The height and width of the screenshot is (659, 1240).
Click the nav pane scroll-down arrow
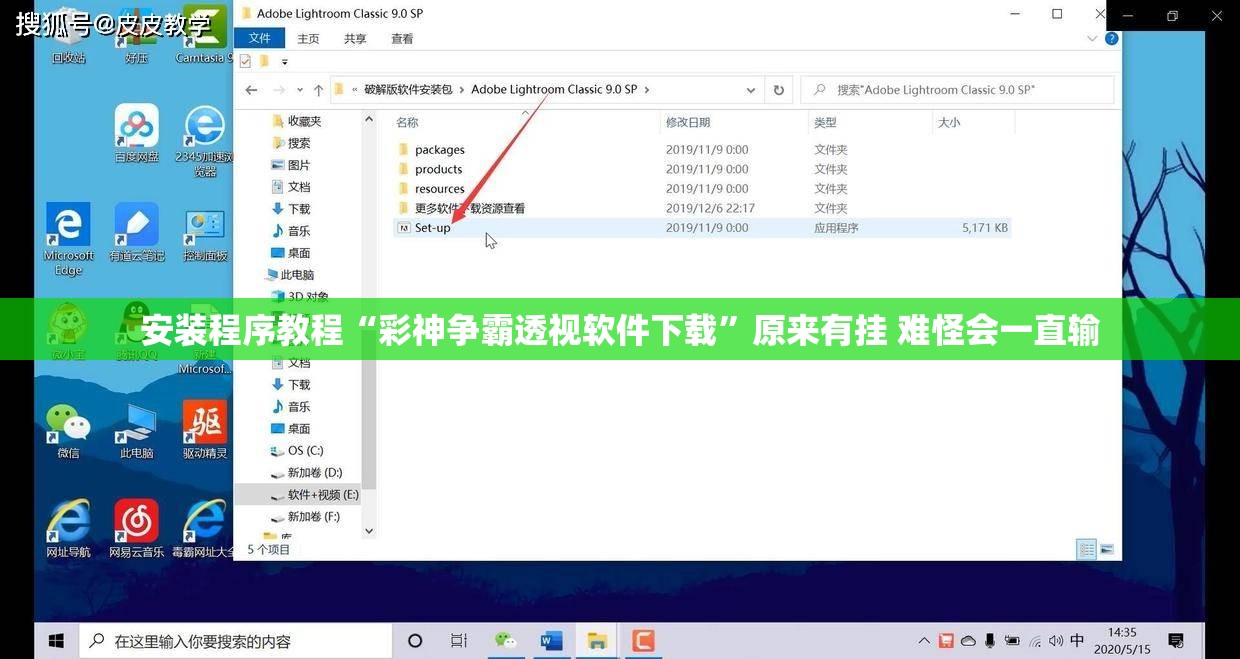pyautogui.click(x=369, y=531)
